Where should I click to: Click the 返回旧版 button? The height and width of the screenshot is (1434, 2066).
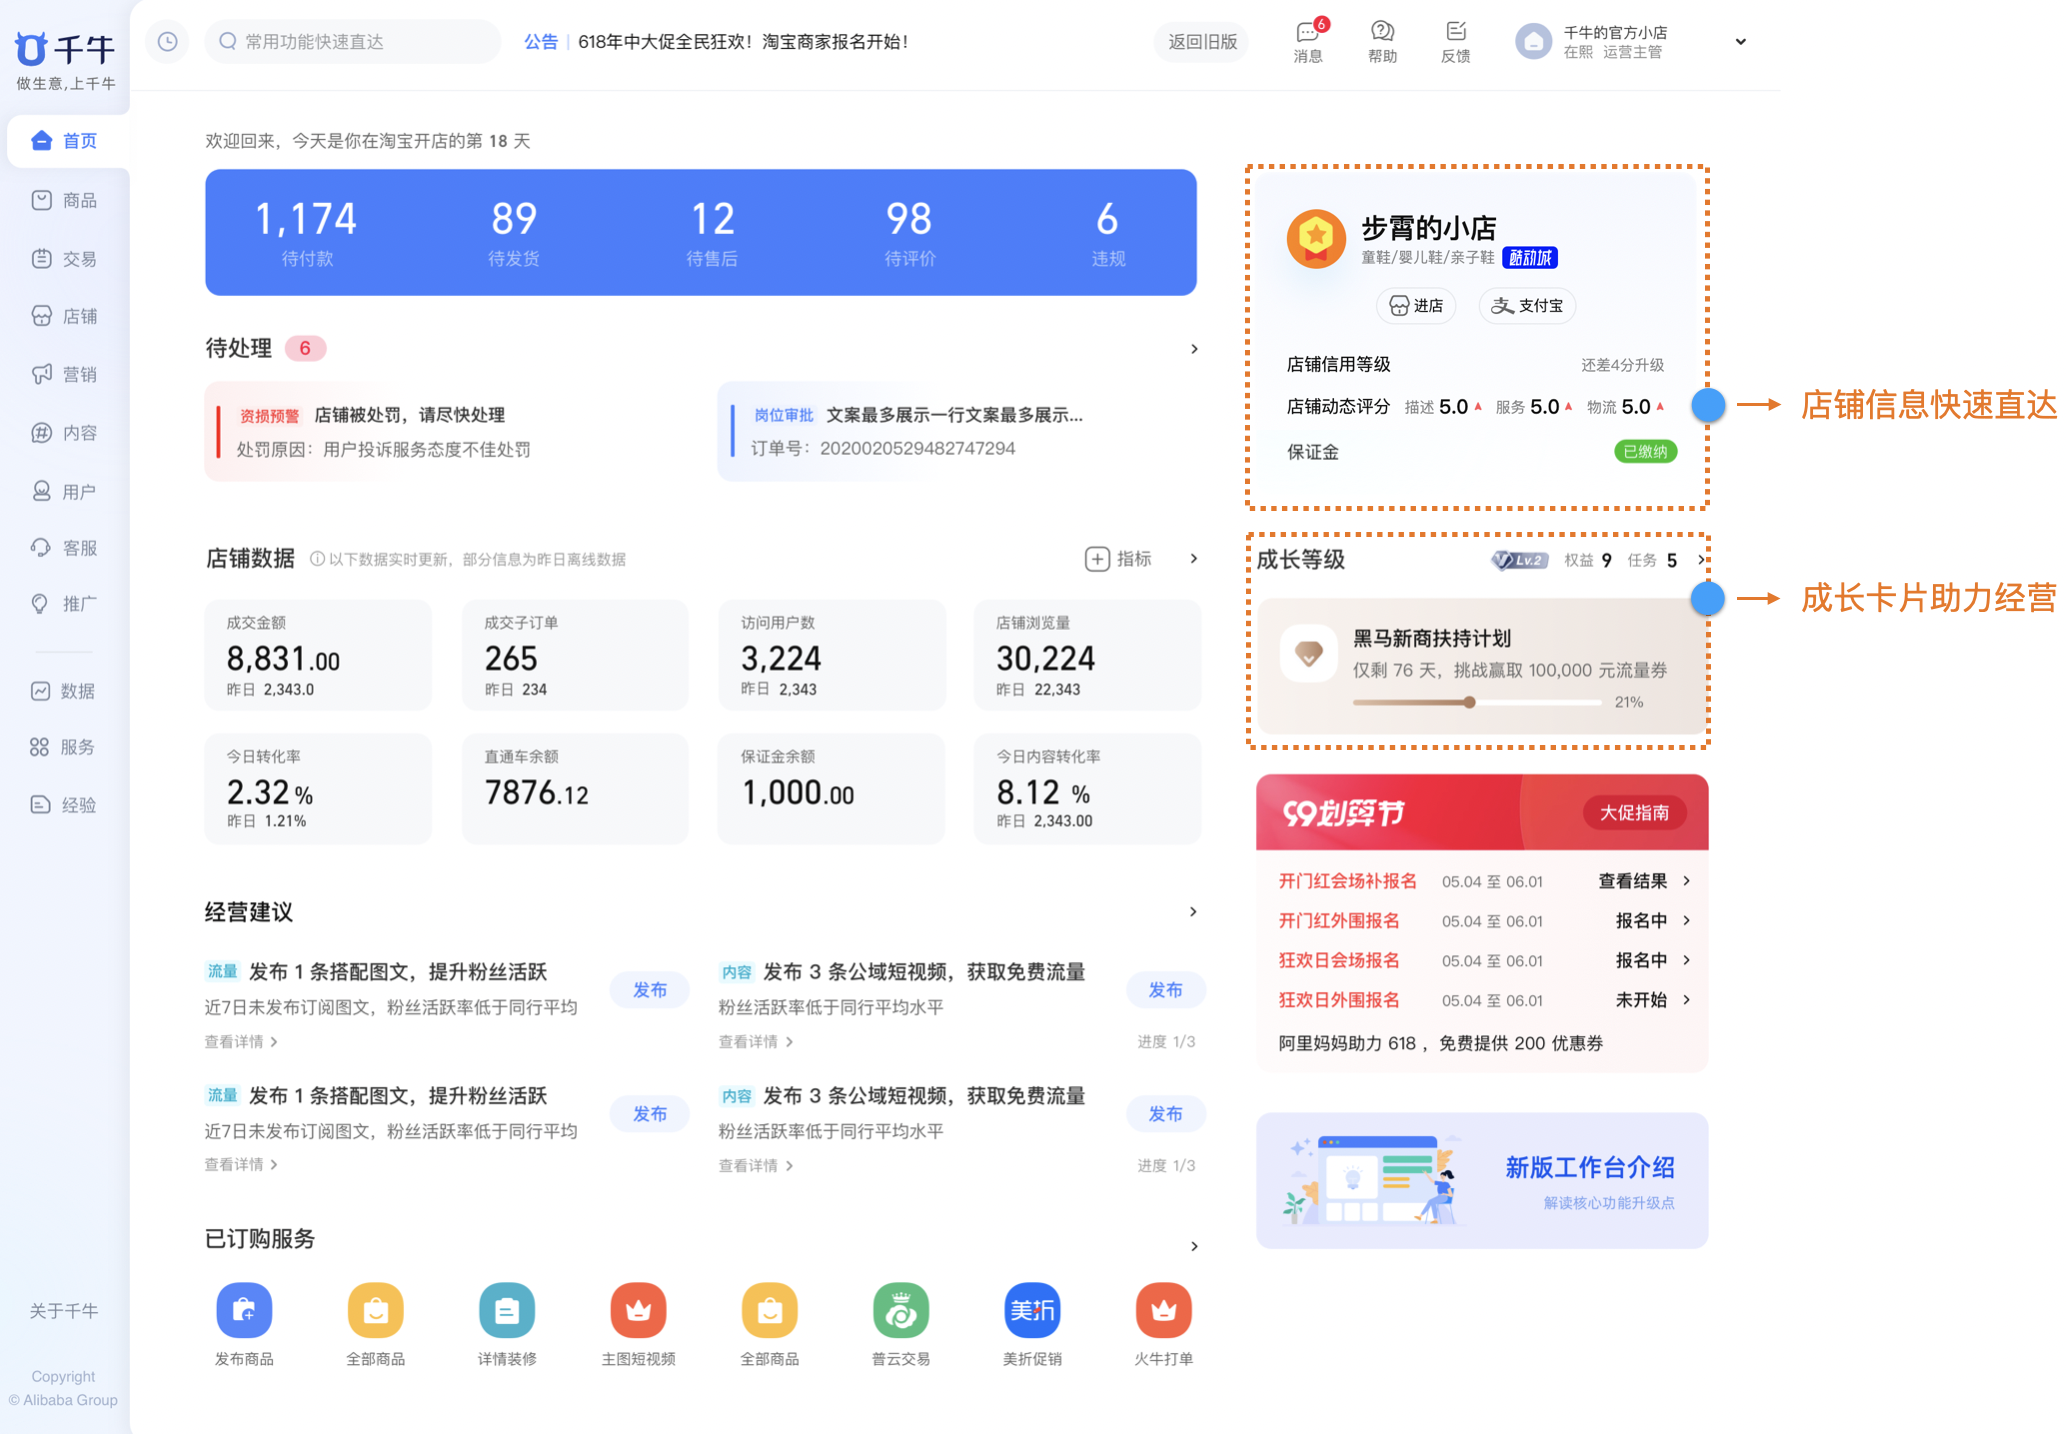1202,42
